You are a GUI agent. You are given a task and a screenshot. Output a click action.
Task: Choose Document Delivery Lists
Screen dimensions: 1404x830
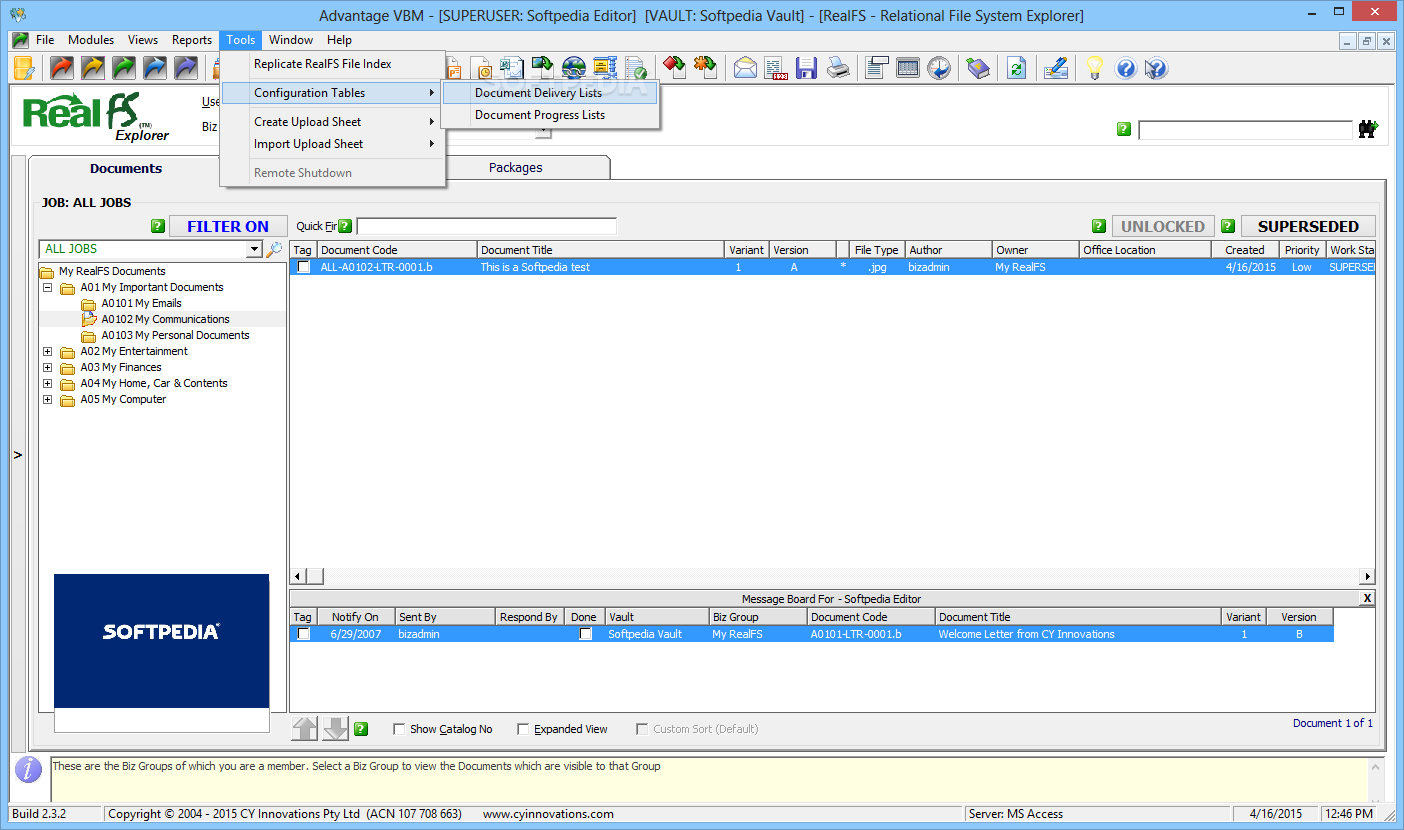click(550, 93)
